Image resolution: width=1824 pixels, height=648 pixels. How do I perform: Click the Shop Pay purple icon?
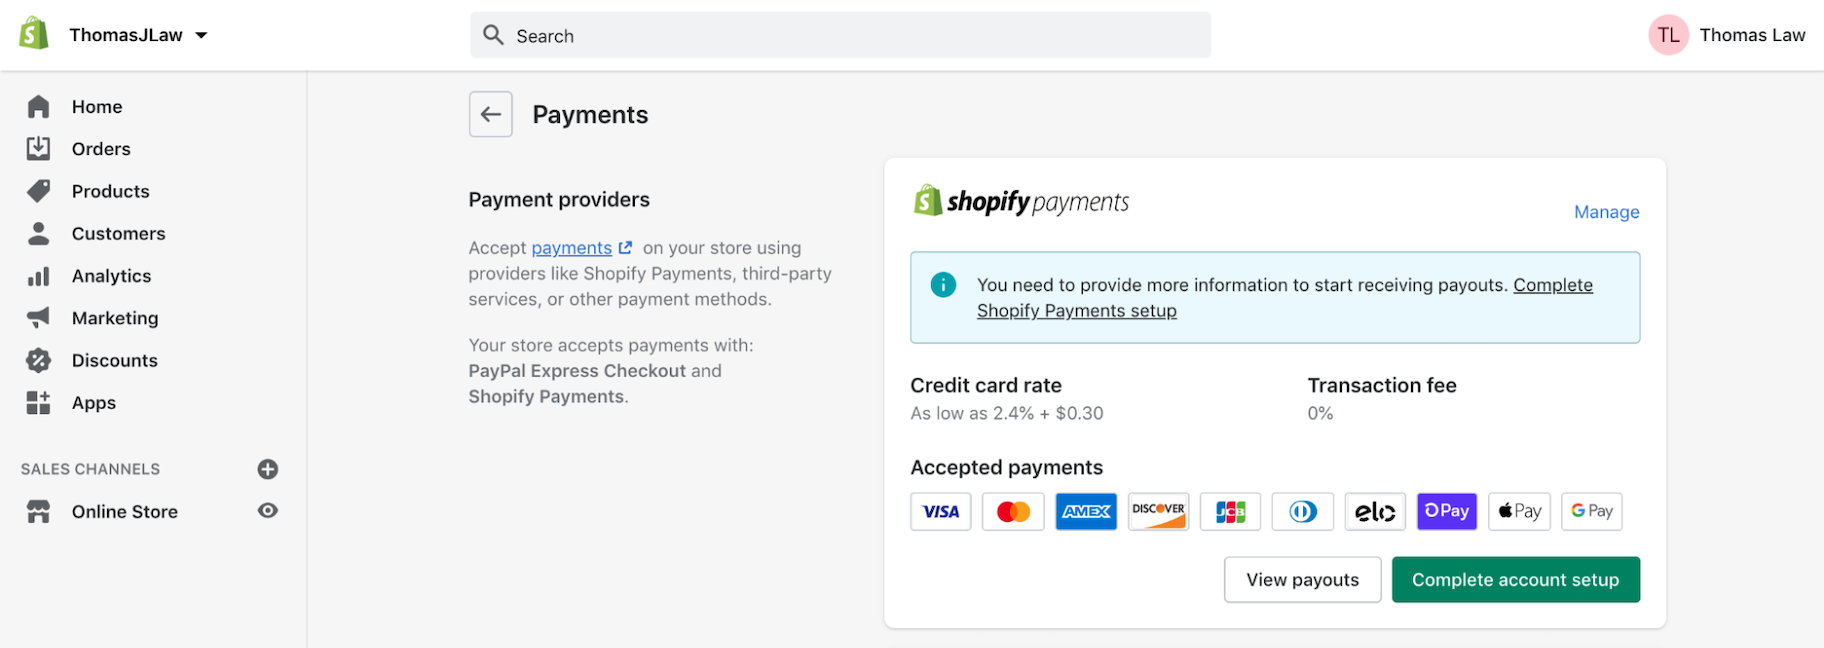[x=1446, y=511]
